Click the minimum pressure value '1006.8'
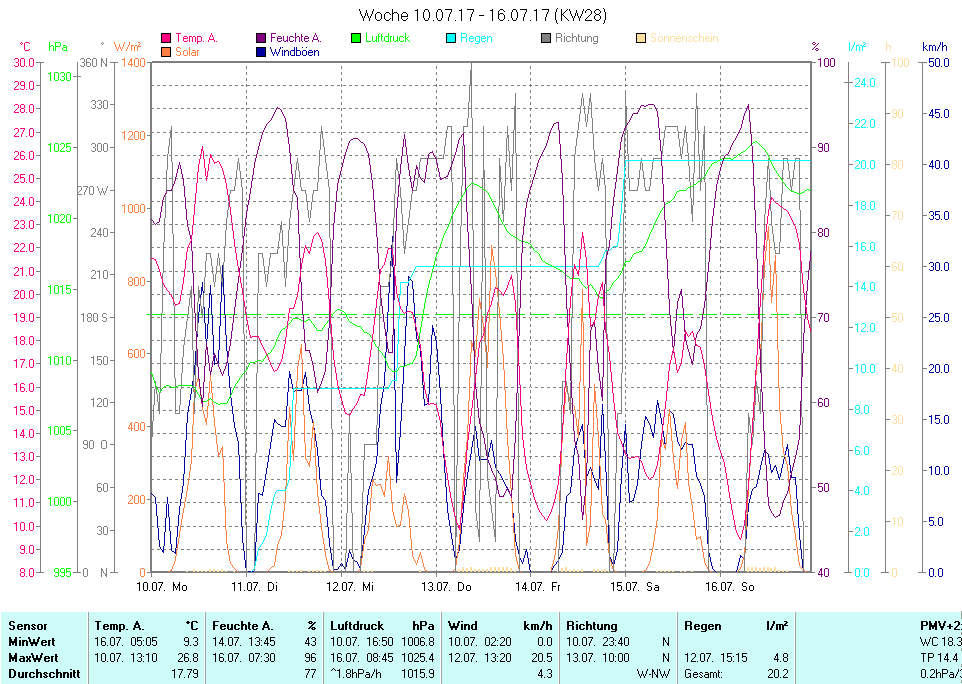This screenshot has height=684, width=962. pos(418,642)
